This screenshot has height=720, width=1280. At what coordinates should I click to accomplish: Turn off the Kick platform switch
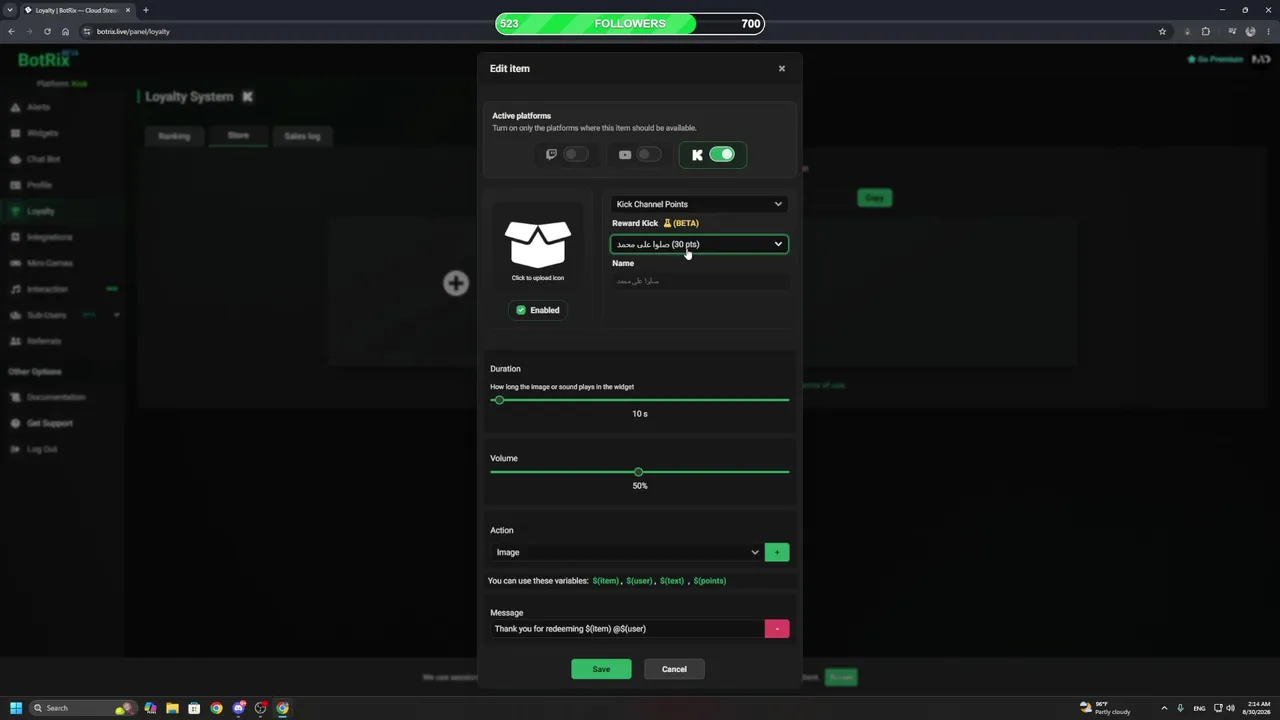pos(722,154)
